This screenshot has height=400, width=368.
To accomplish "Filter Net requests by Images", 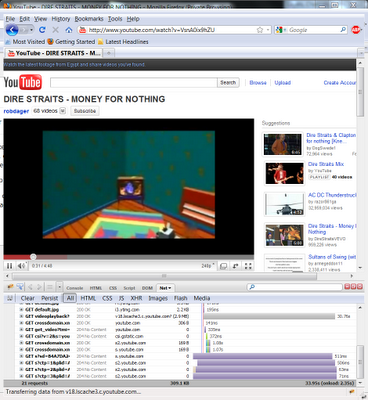I will (x=158, y=298).
